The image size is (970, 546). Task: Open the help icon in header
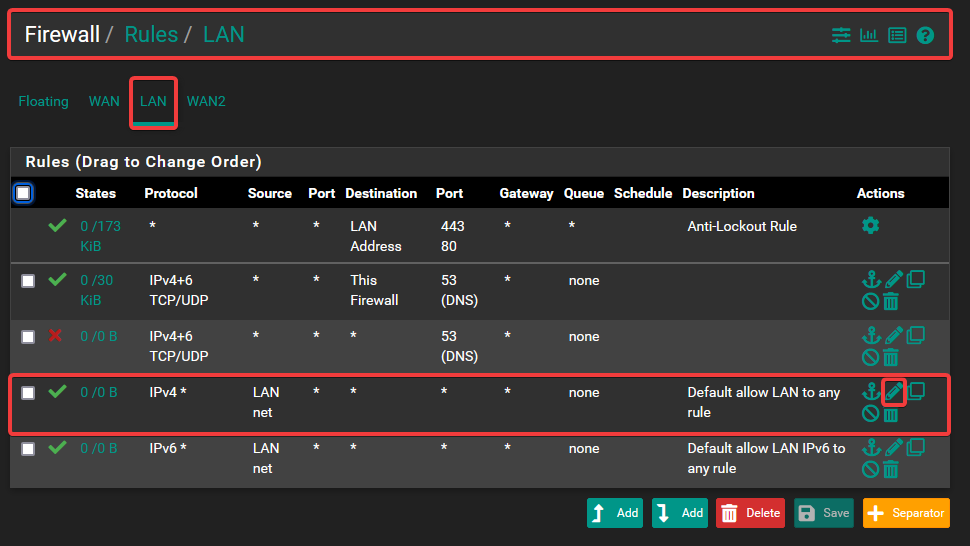(925, 35)
